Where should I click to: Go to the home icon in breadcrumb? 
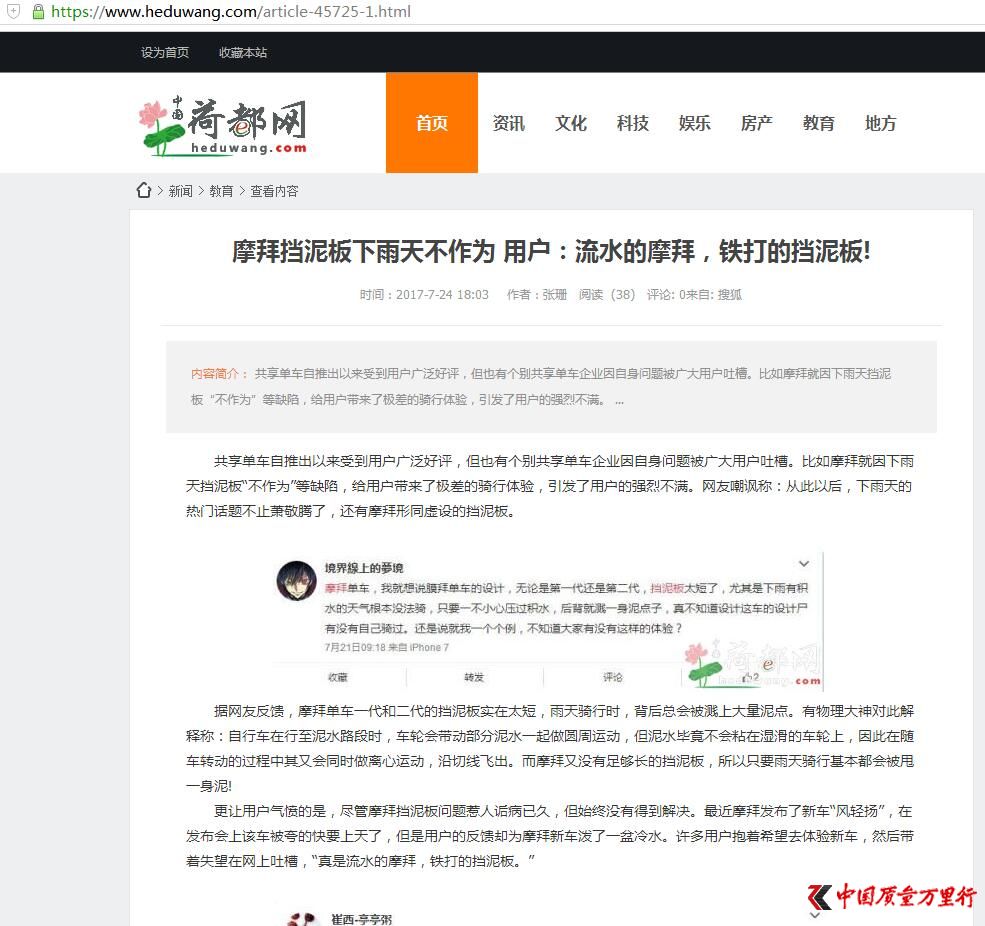144,190
